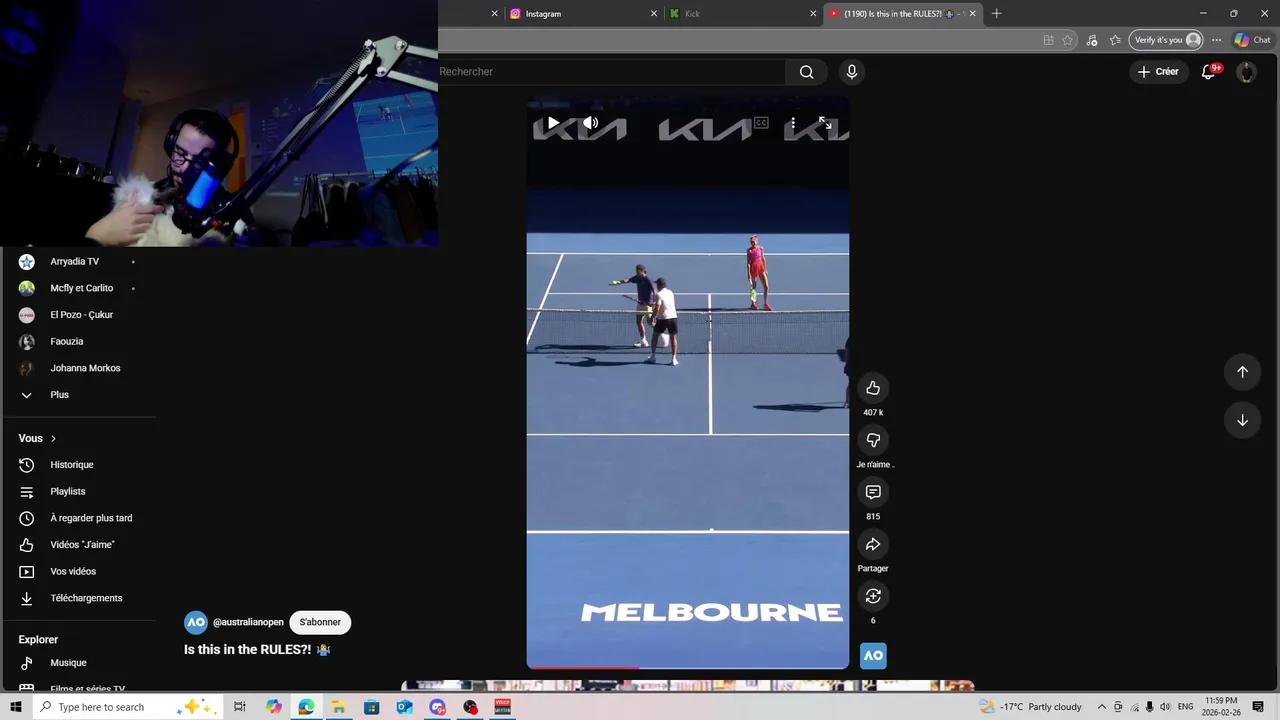The width and height of the screenshot is (1280, 720).
Task: Show hidden system tray icons
Action: [1102, 707]
